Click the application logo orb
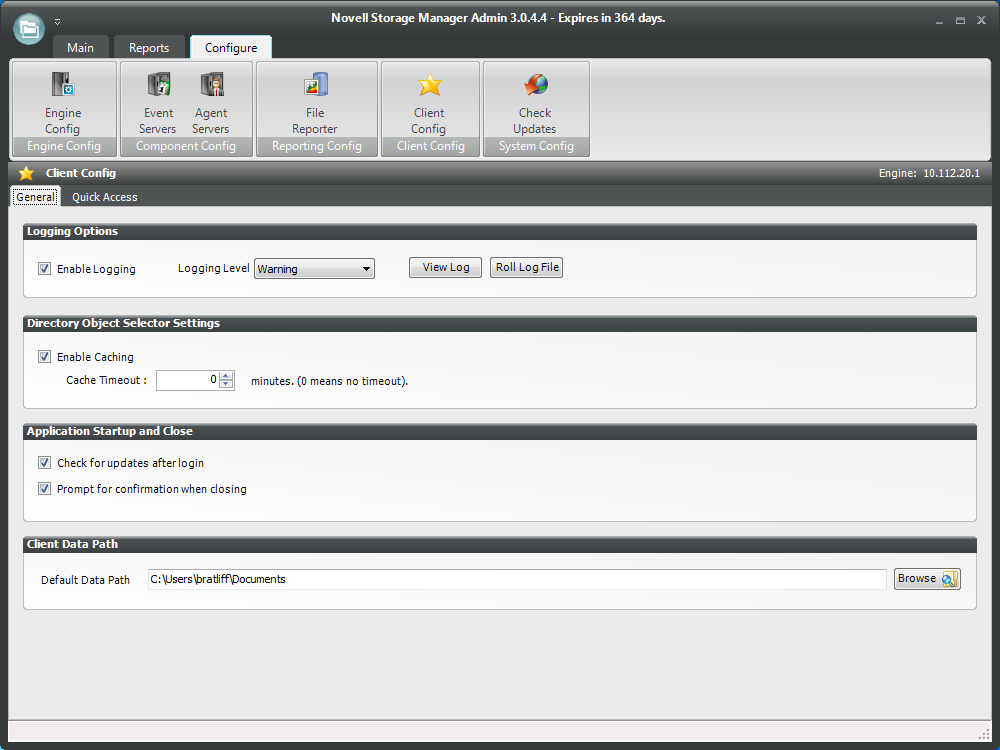This screenshot has width=1000, height=750. pyautogui.click(x=29, y=29)
